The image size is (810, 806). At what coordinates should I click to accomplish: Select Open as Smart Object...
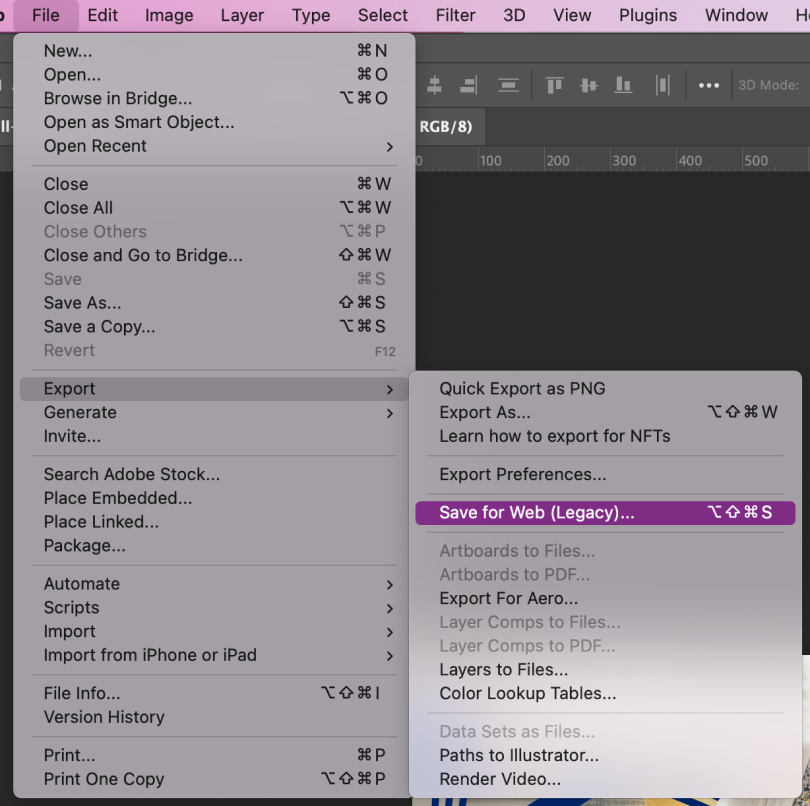pyautogui.click(x=214, y=122)
